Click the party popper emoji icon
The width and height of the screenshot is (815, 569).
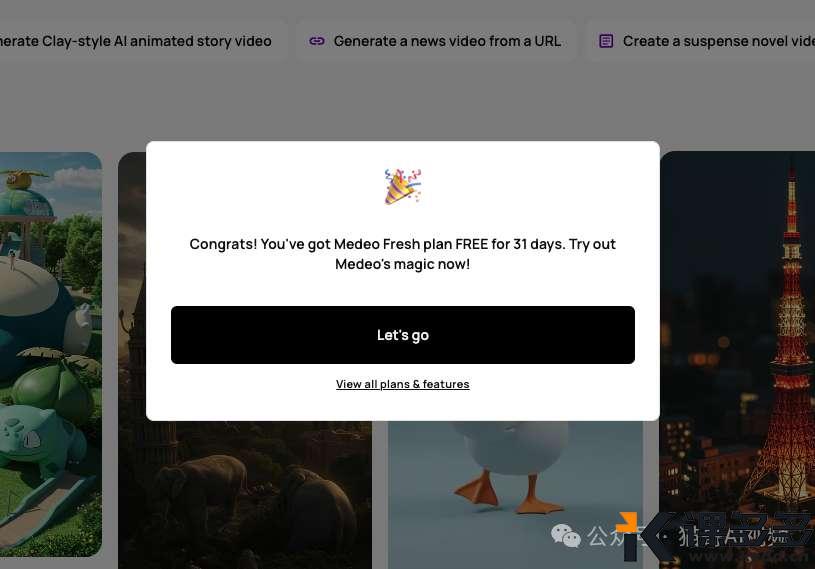pos(402,187)
